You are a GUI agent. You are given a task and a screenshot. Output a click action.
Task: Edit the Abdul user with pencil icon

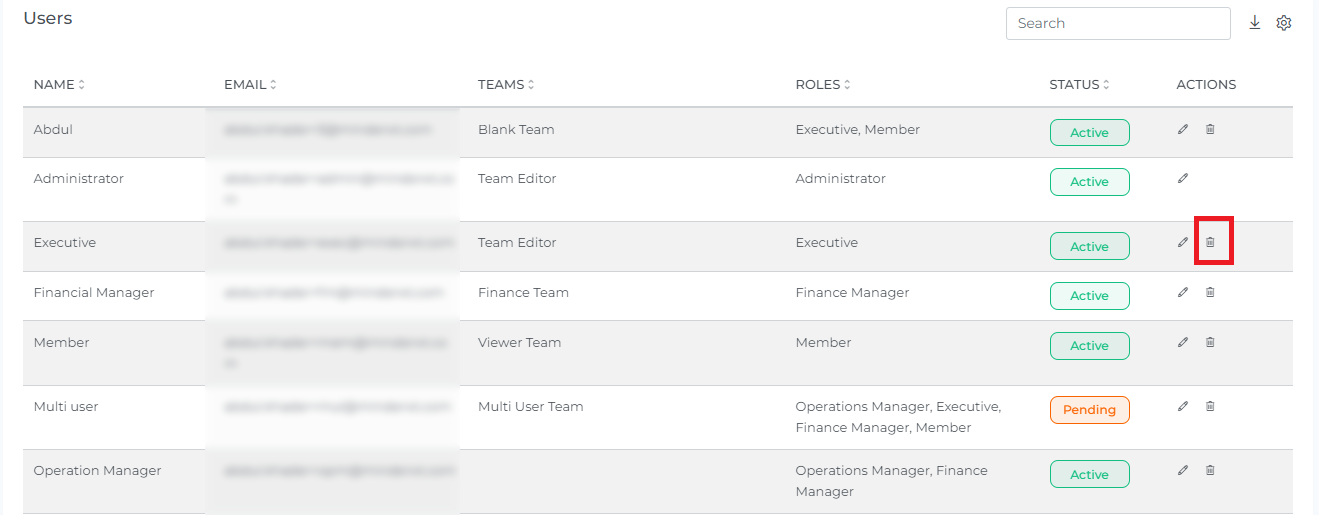(1183, 129)
